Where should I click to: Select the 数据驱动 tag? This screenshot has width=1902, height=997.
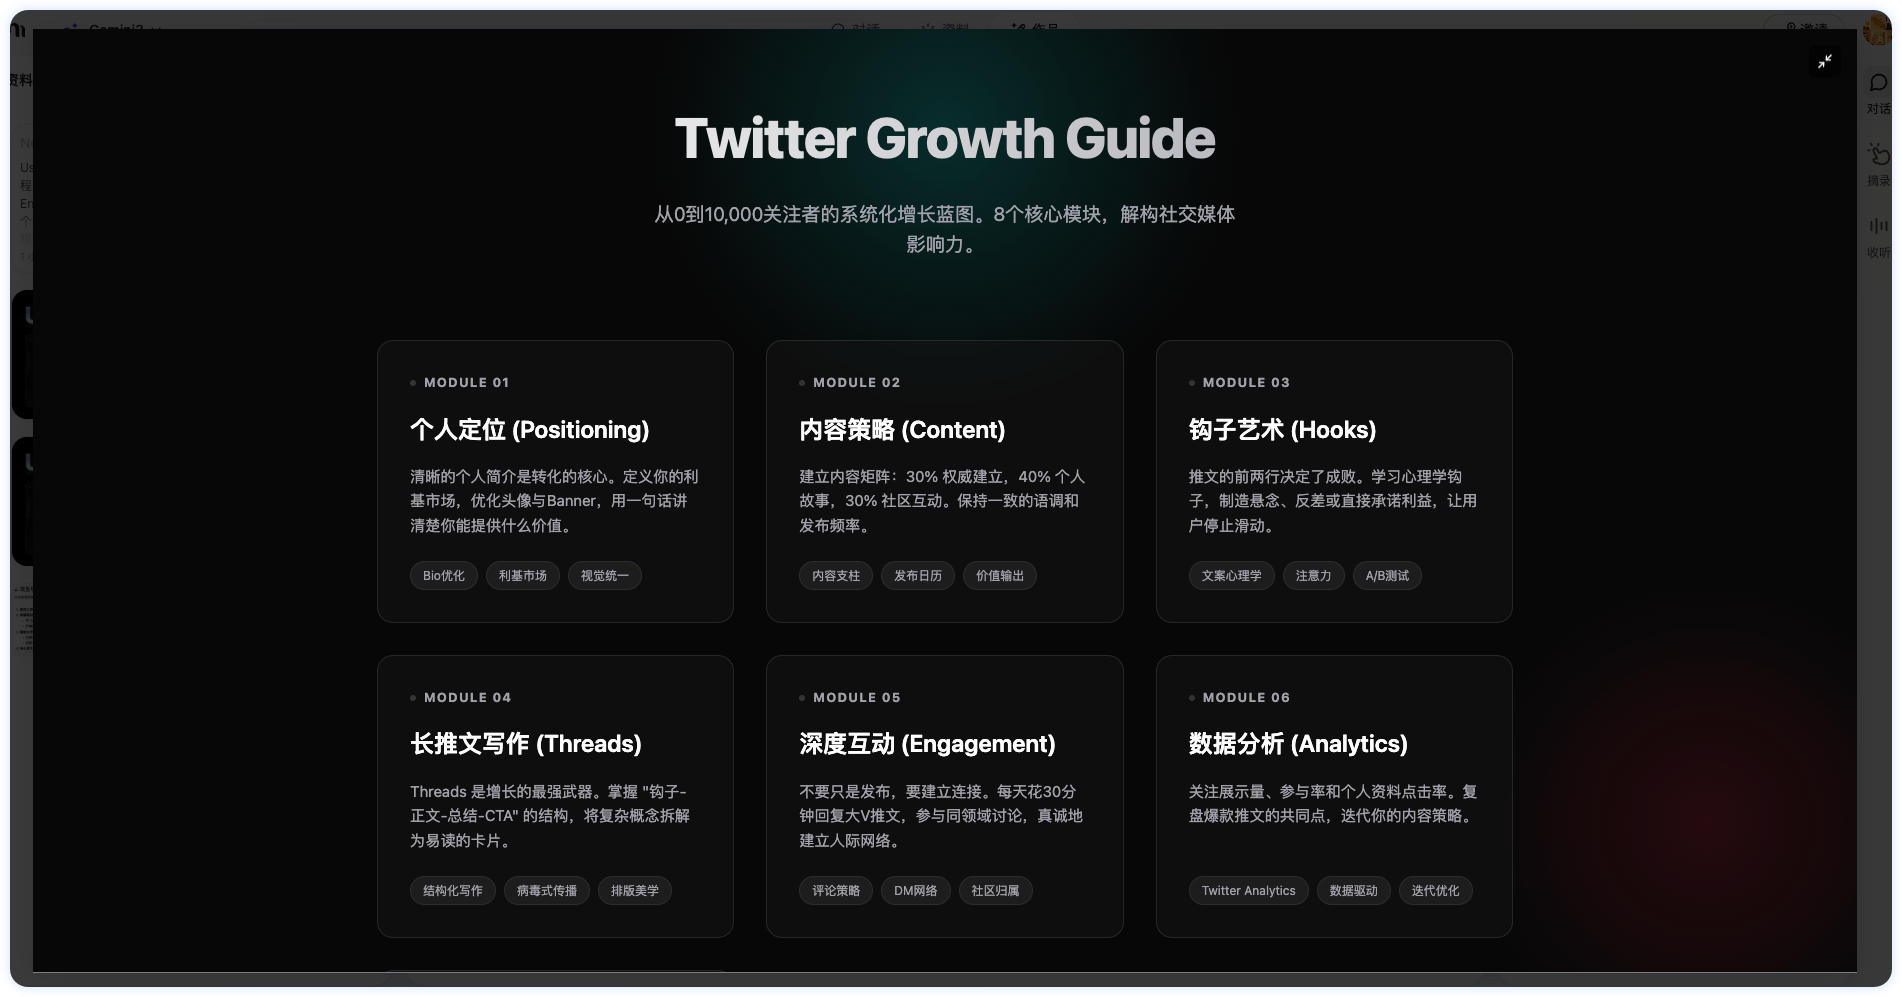click(x=1354, y=891)
